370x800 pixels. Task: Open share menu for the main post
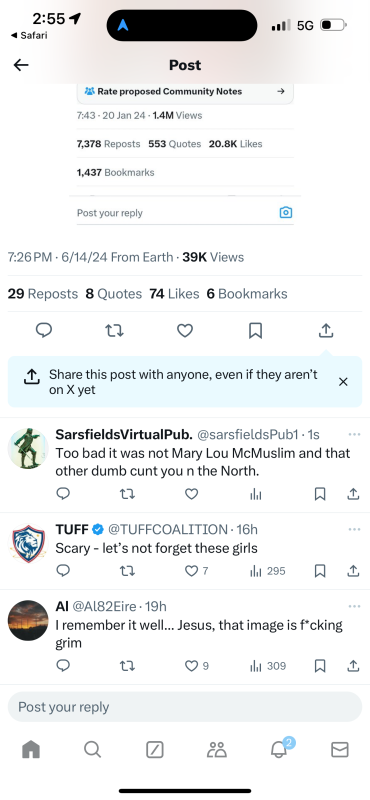[x=326, y=331]
